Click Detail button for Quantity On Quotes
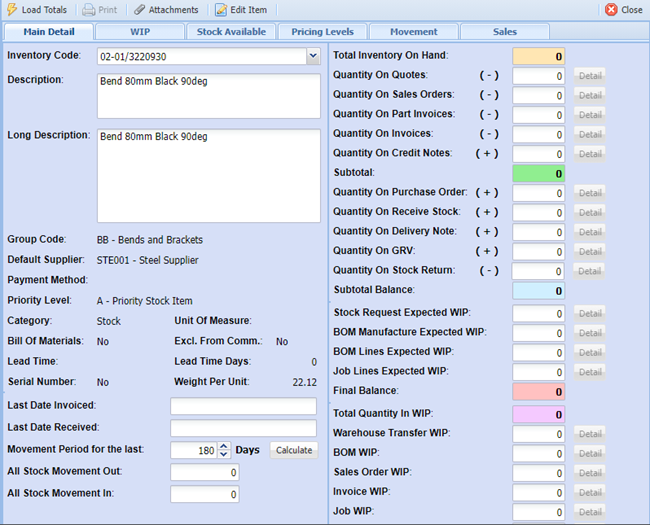Image resolution: width=650 pixels, height=525 pixels. tap(590, 76)
